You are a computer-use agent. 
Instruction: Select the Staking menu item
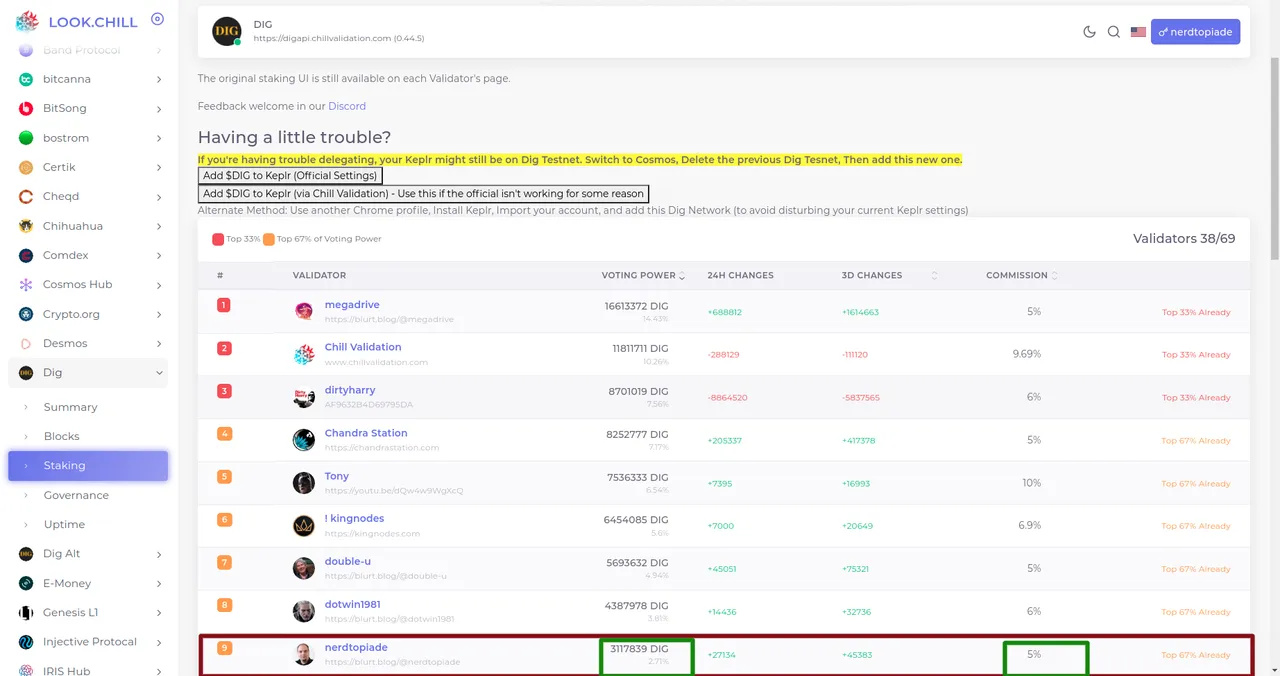pyautogui.click(x=88, y=466)
